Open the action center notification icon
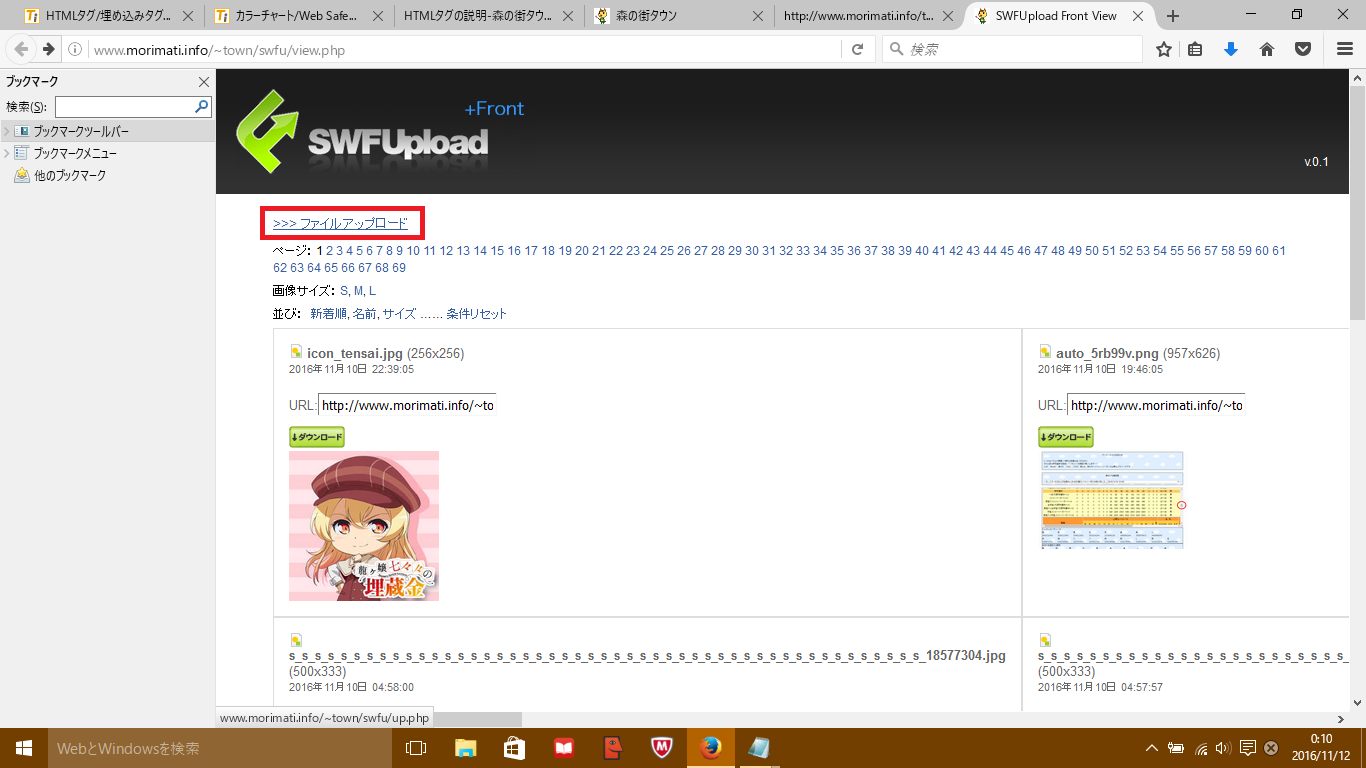Image resolution: width=1366 pixels, height=768 pixels. [x=1247, y=748]
